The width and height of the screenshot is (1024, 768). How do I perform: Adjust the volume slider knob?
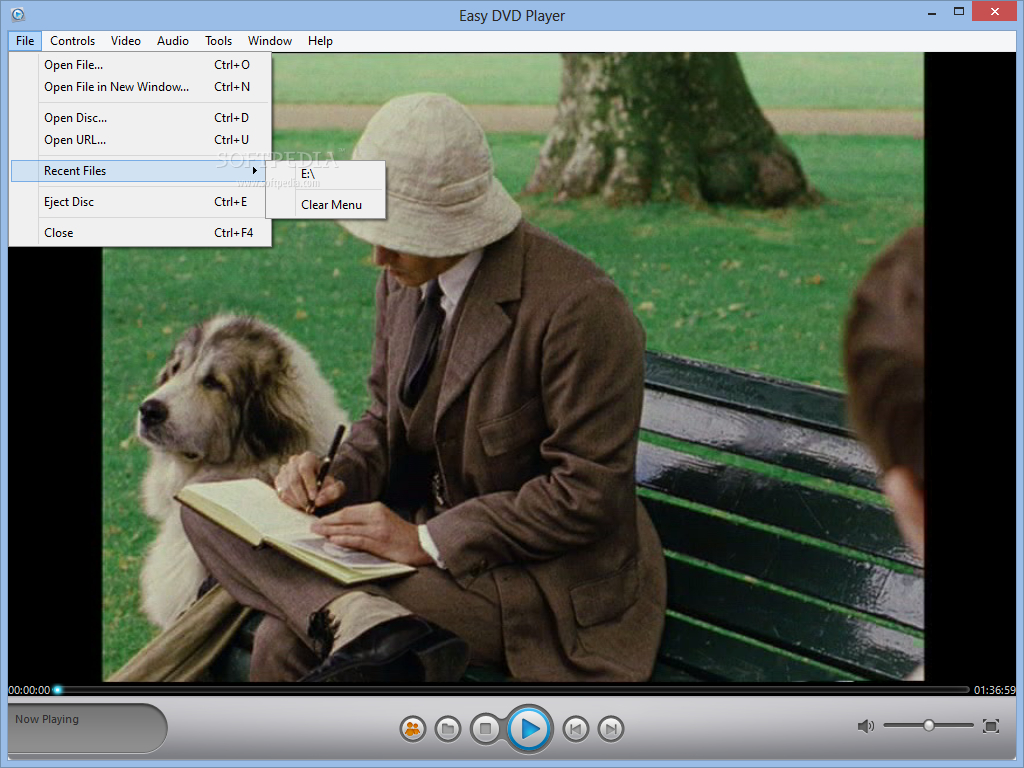pos(929,725)
